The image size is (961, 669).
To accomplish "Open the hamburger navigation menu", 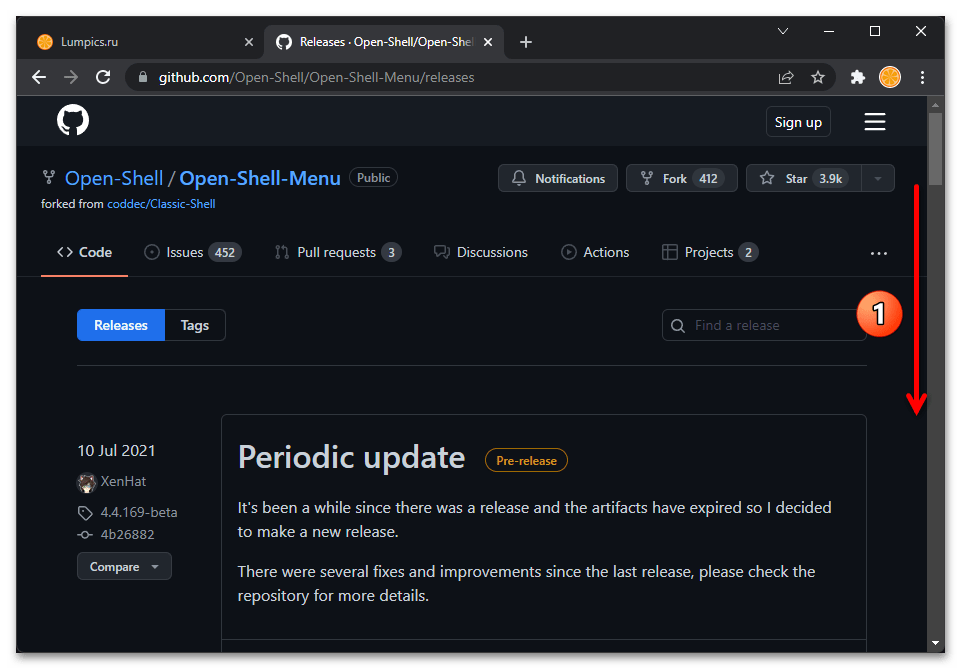I will 875,122.
